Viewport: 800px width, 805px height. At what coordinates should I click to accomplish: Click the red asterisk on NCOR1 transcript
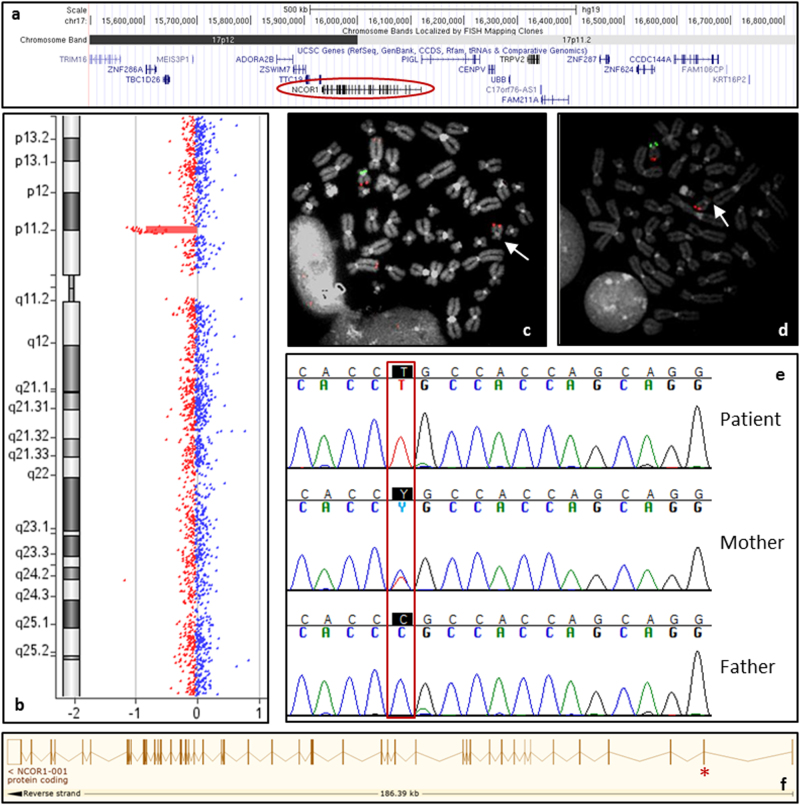click(704, 773)
